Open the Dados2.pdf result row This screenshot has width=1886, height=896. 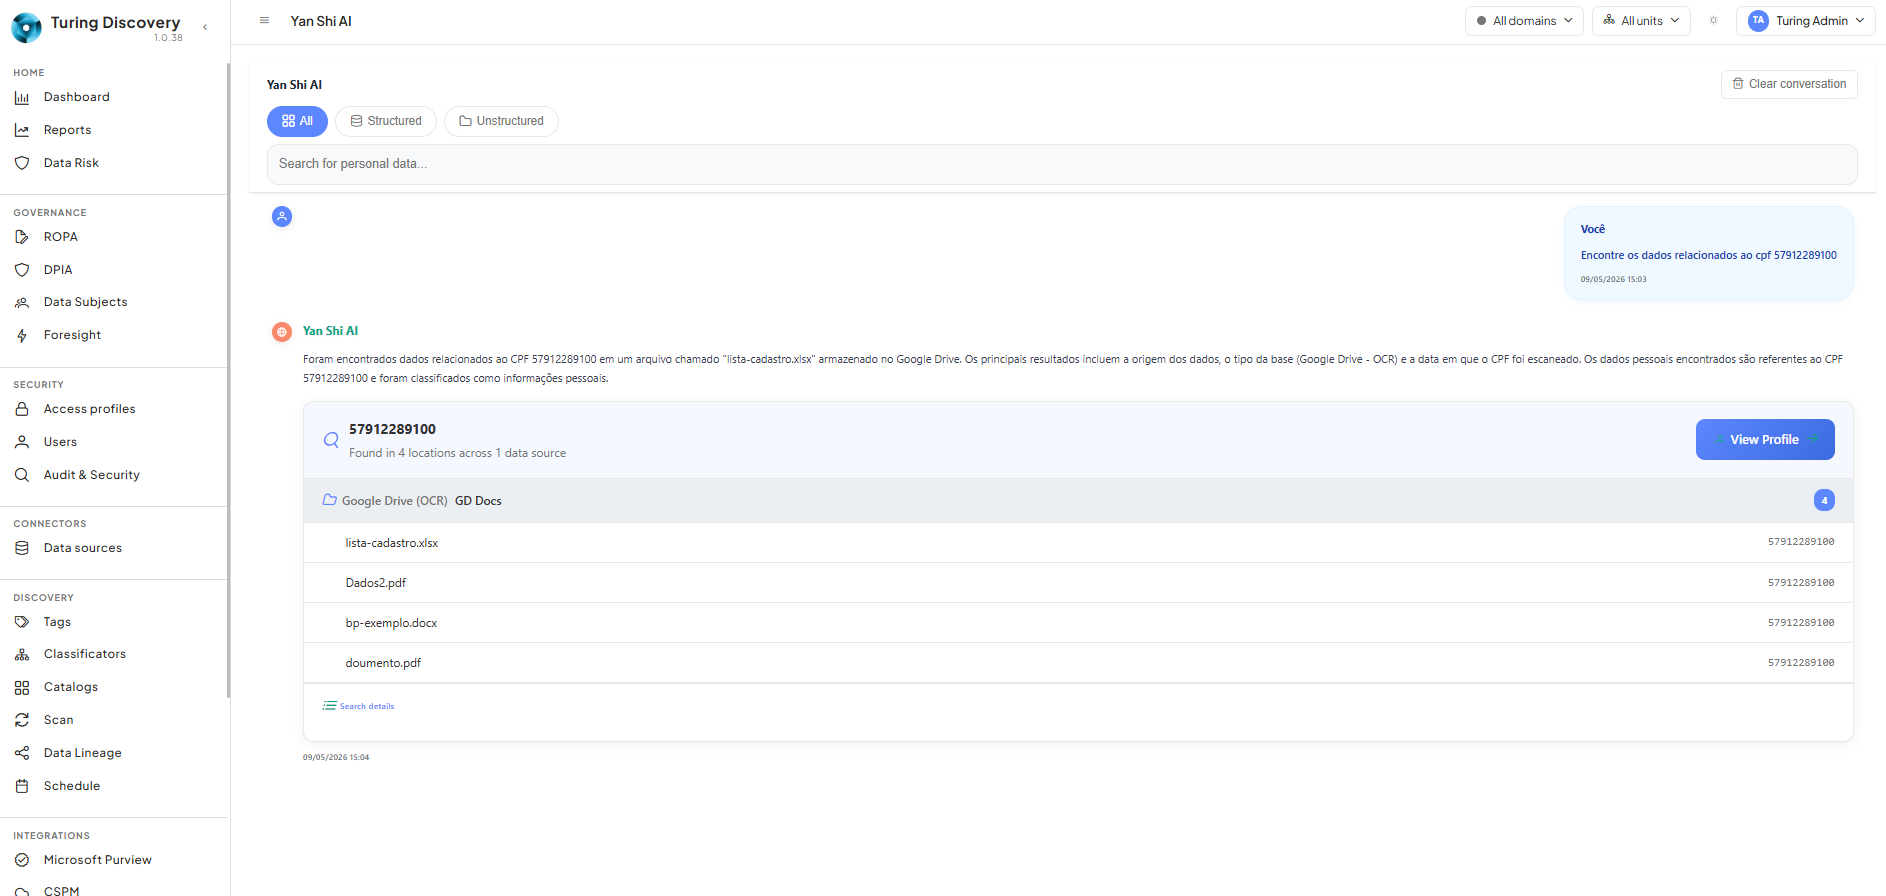pos(1078,583)
